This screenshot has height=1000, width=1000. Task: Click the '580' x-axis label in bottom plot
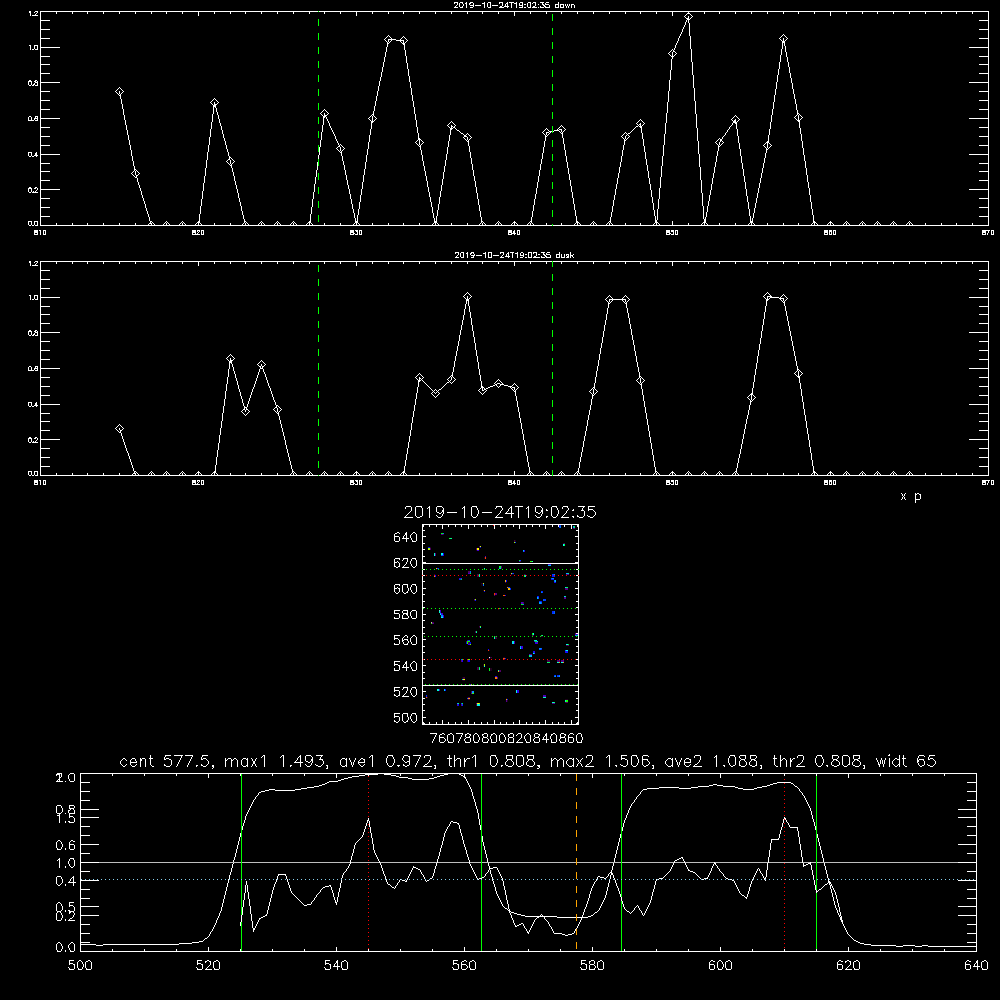tap(592, 966)
